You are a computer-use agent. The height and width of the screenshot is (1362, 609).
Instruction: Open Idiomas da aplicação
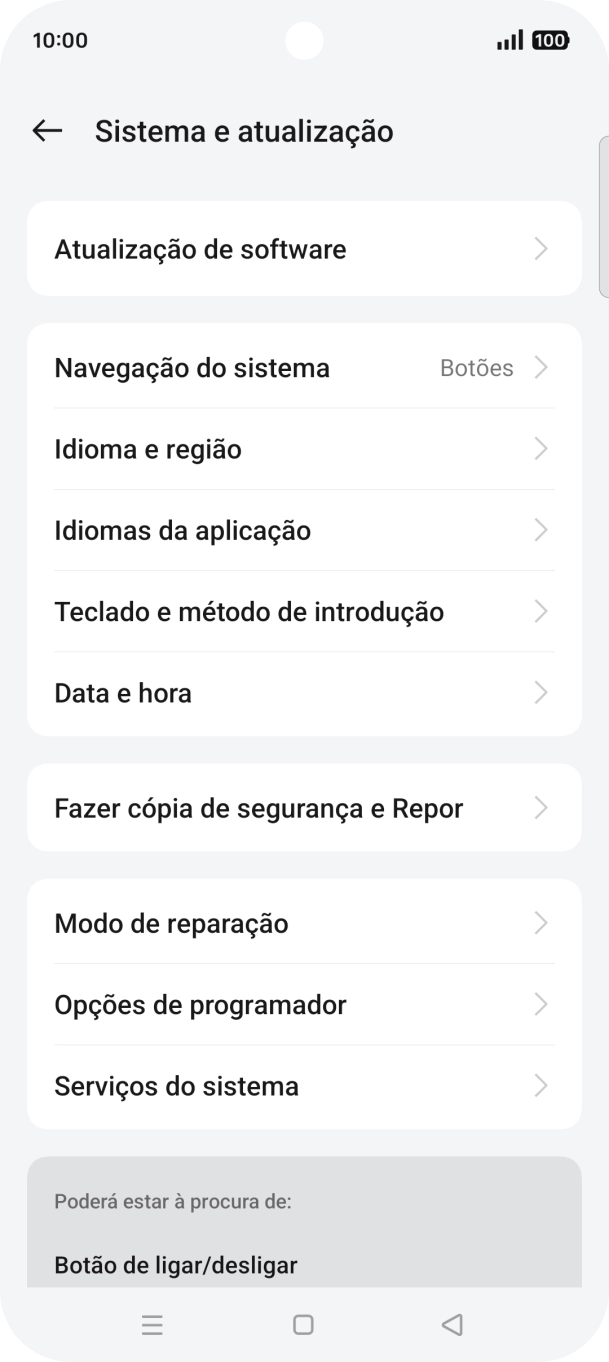tap(303, 530)
